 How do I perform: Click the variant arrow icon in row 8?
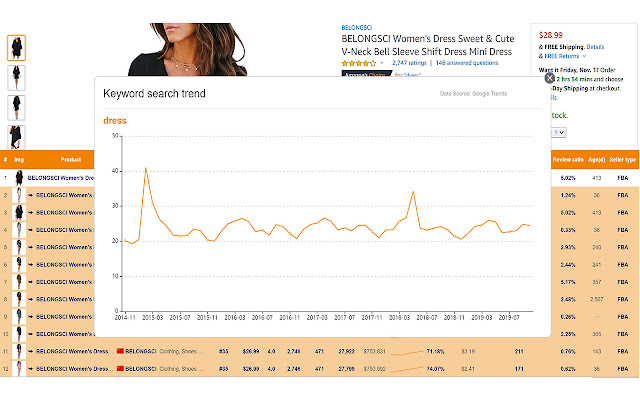pos(30,299)
